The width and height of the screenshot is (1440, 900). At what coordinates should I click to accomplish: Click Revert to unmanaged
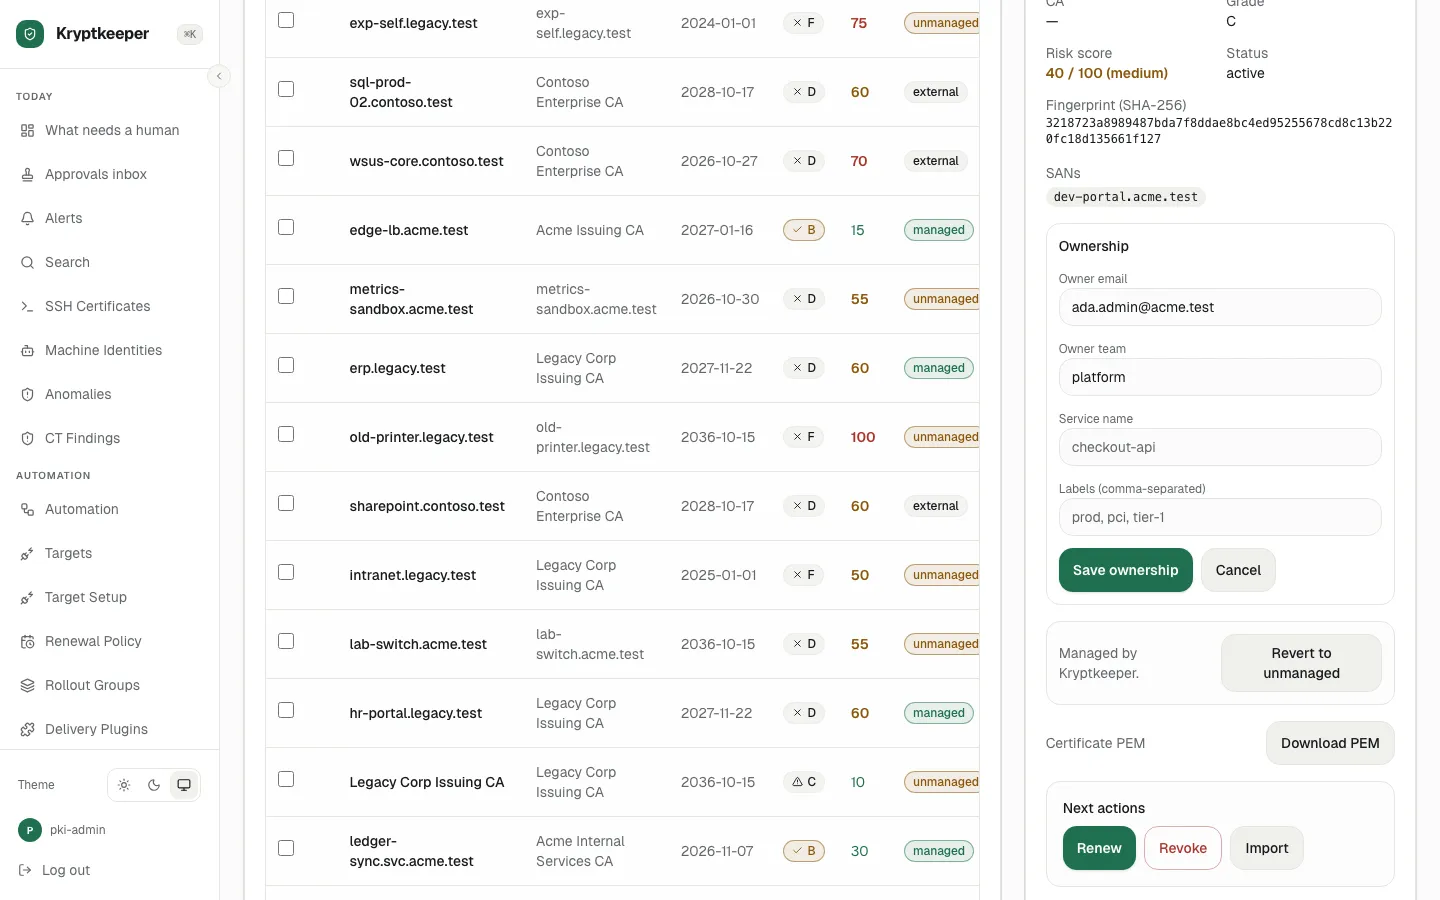tap(1301, 663)
